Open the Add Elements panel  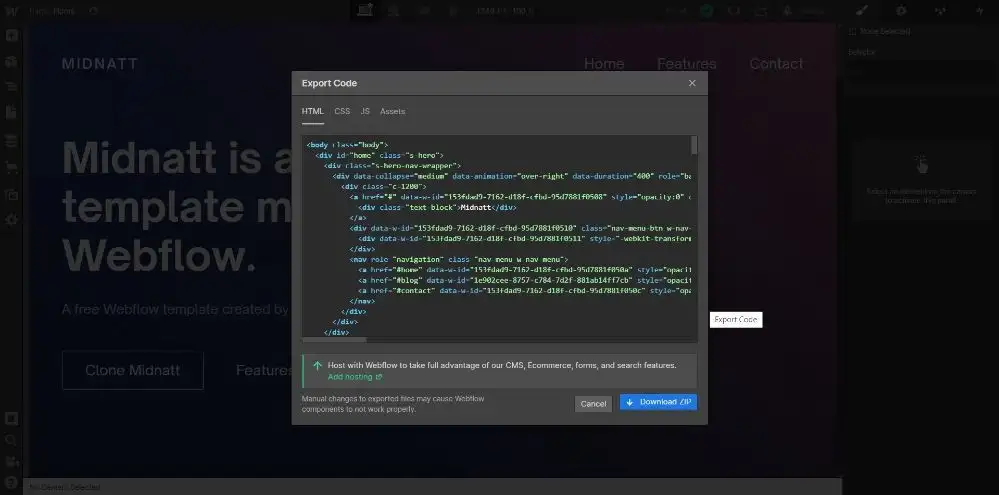pos(11,36)
